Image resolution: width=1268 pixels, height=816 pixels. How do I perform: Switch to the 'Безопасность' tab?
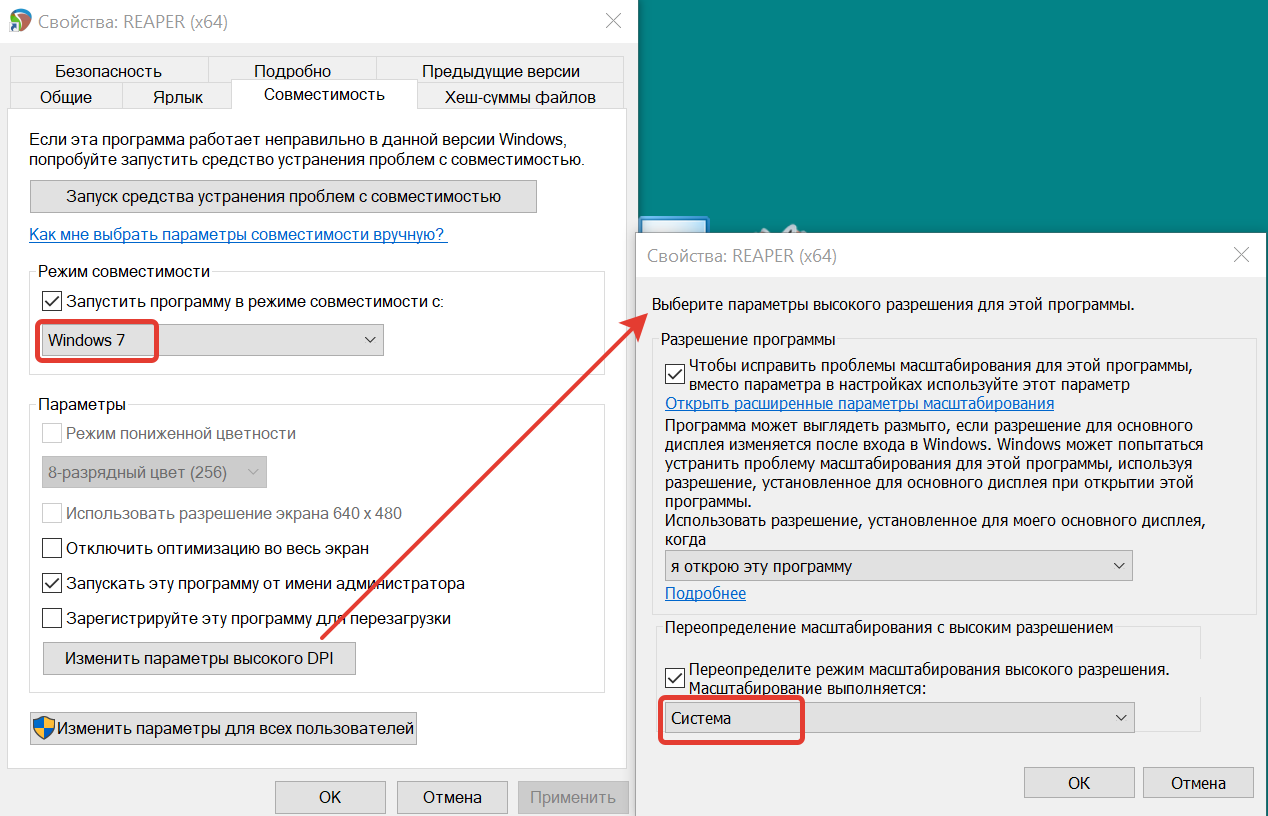pos(108,71)
